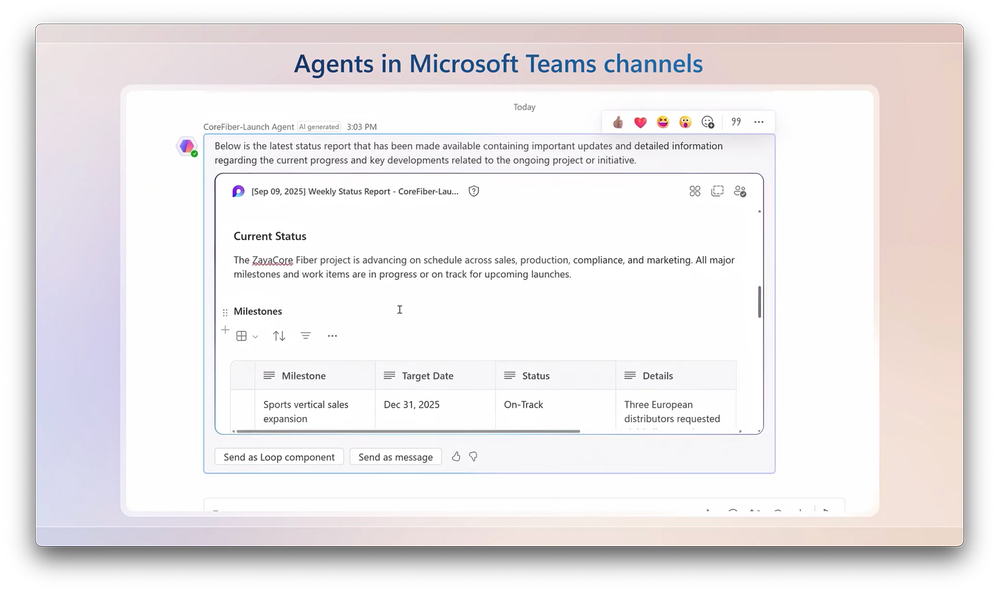999x593 pixels.
Task: Click the vertical scrollbar thumb in report
Action: click(759, 302)
